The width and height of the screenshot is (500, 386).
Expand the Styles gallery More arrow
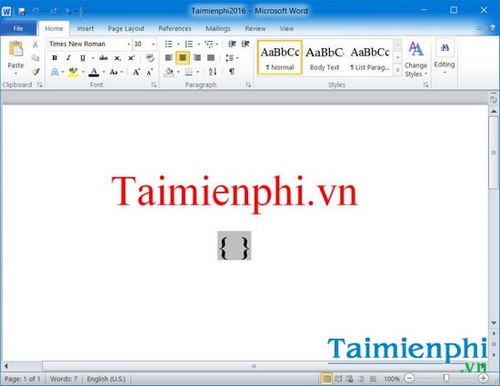[397, 70]
